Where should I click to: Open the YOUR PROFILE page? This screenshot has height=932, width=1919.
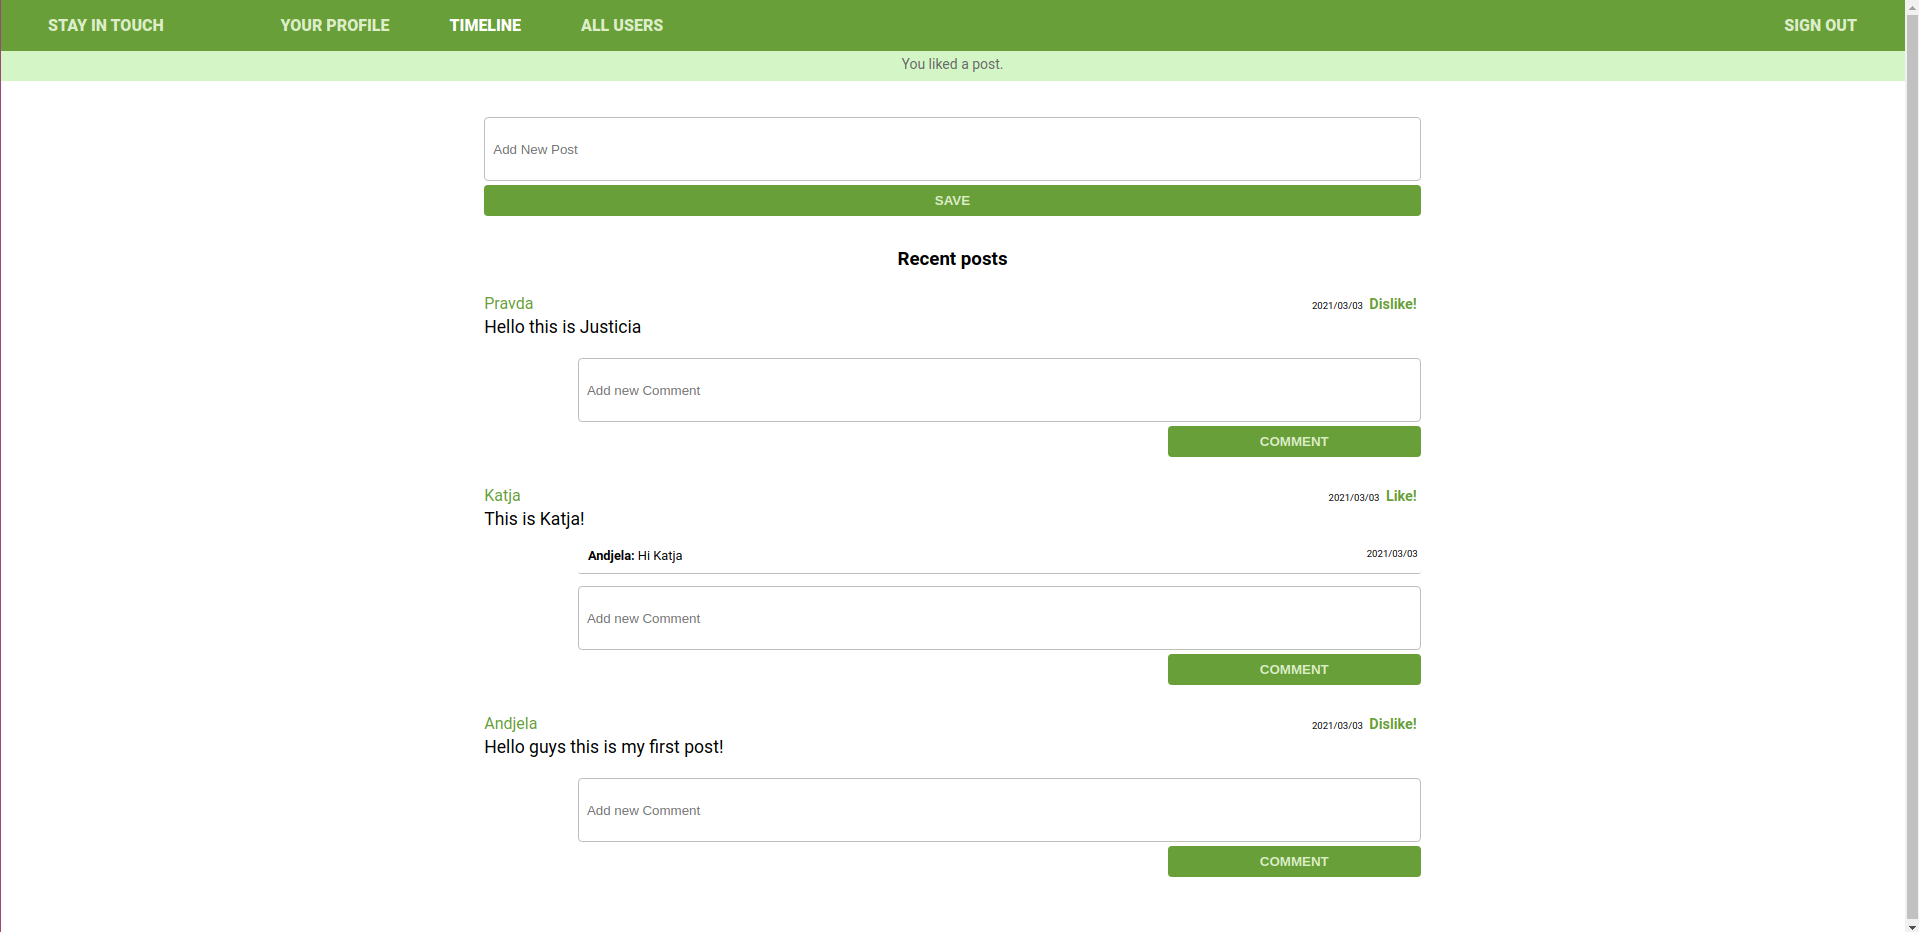coord(334,25)
